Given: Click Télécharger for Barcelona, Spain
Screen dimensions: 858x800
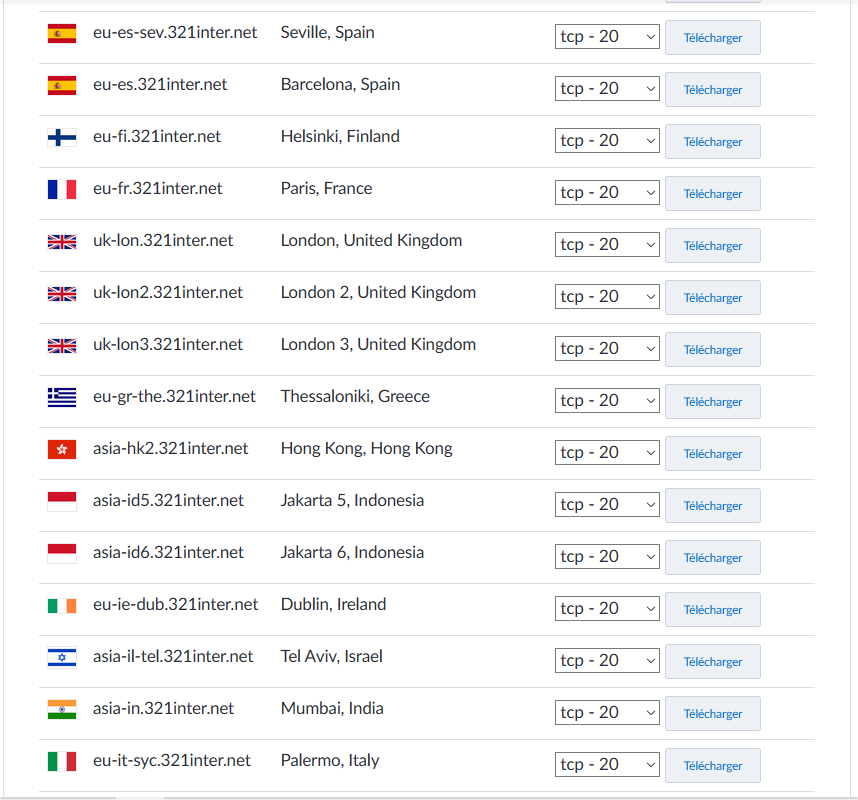Looking at the screenshot, I should point(712,89).
